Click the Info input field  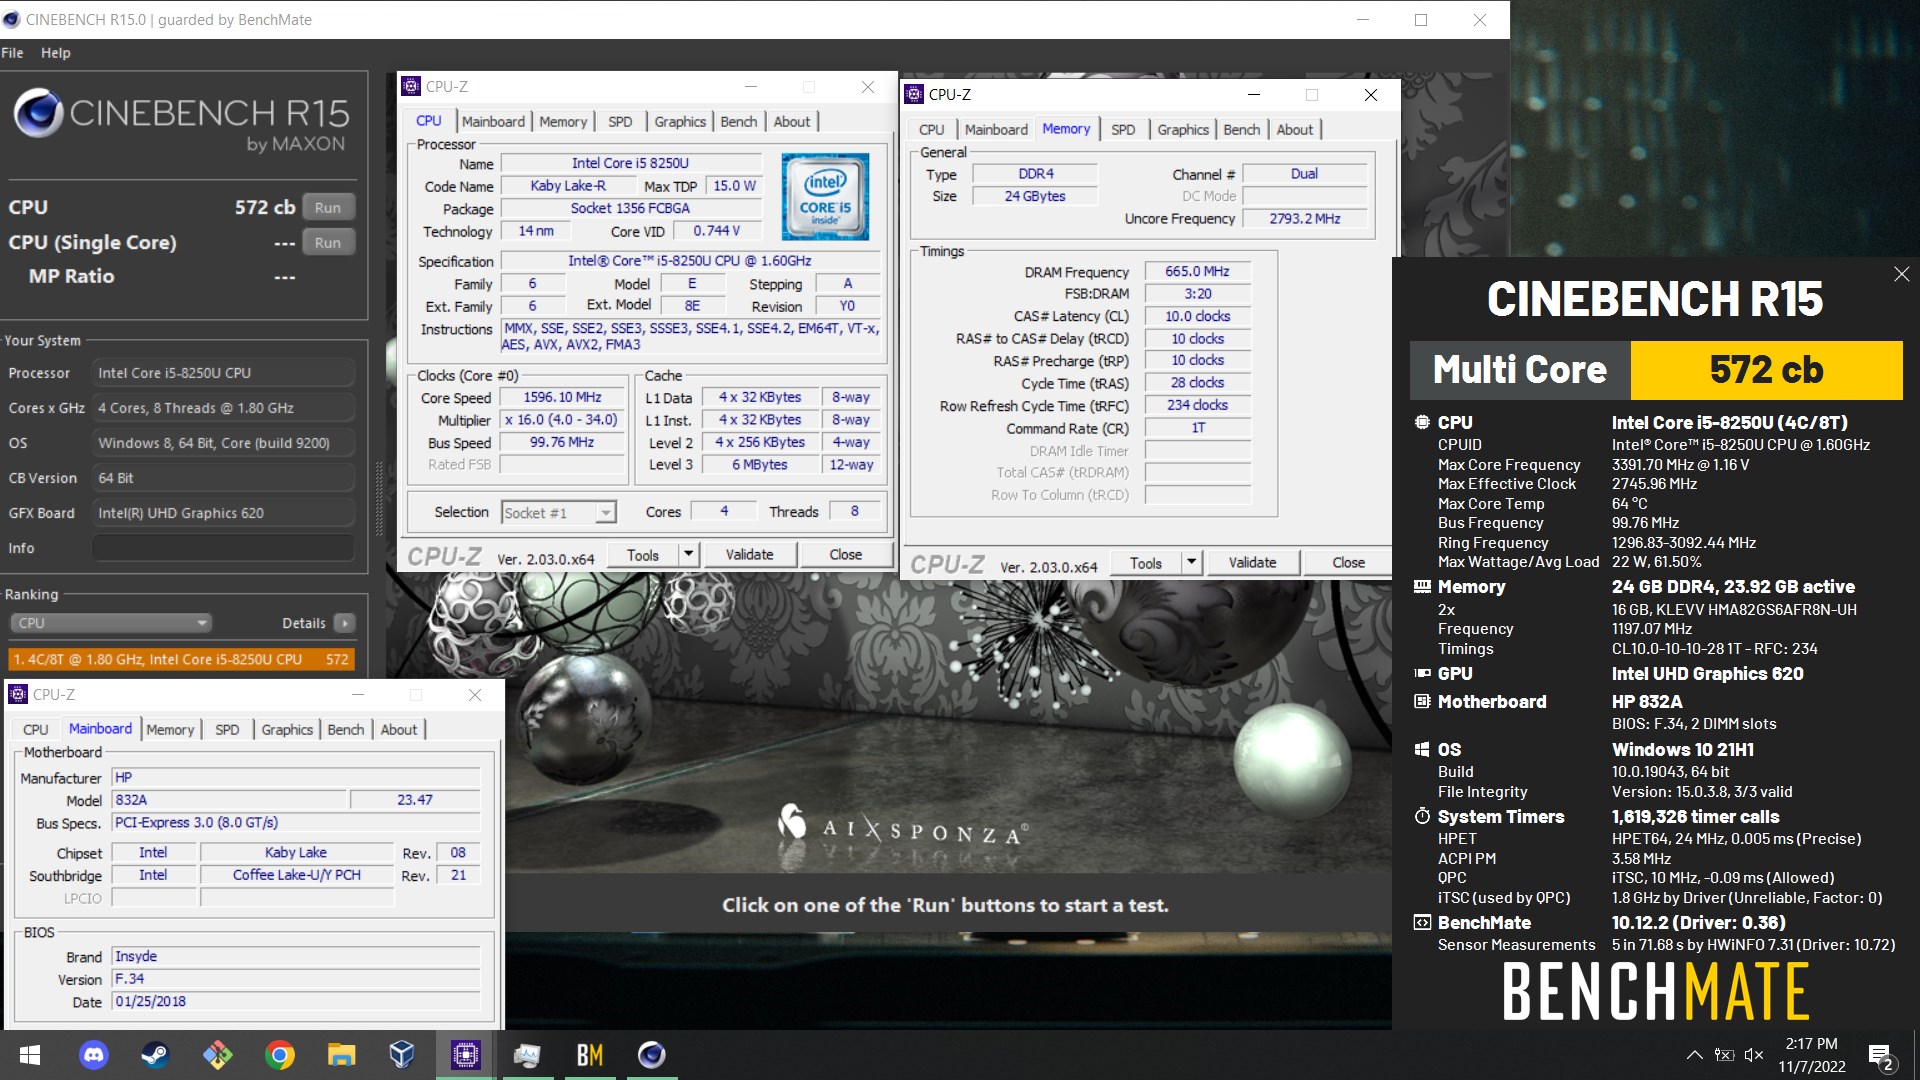click(223, 548)
